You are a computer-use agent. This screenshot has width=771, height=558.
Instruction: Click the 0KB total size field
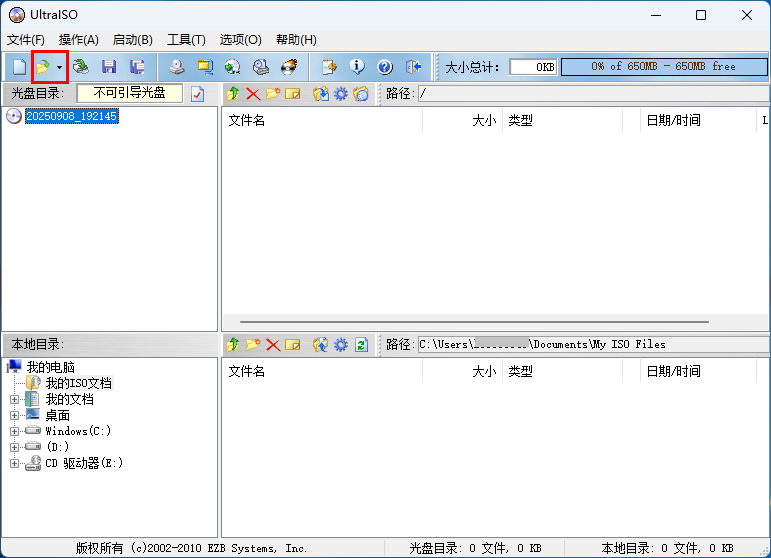534,67
